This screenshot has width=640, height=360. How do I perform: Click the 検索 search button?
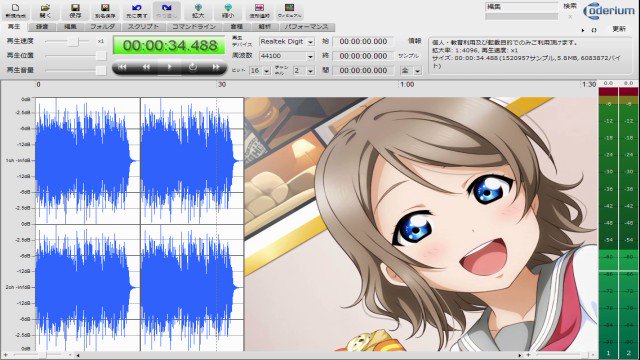click(570, 6)
